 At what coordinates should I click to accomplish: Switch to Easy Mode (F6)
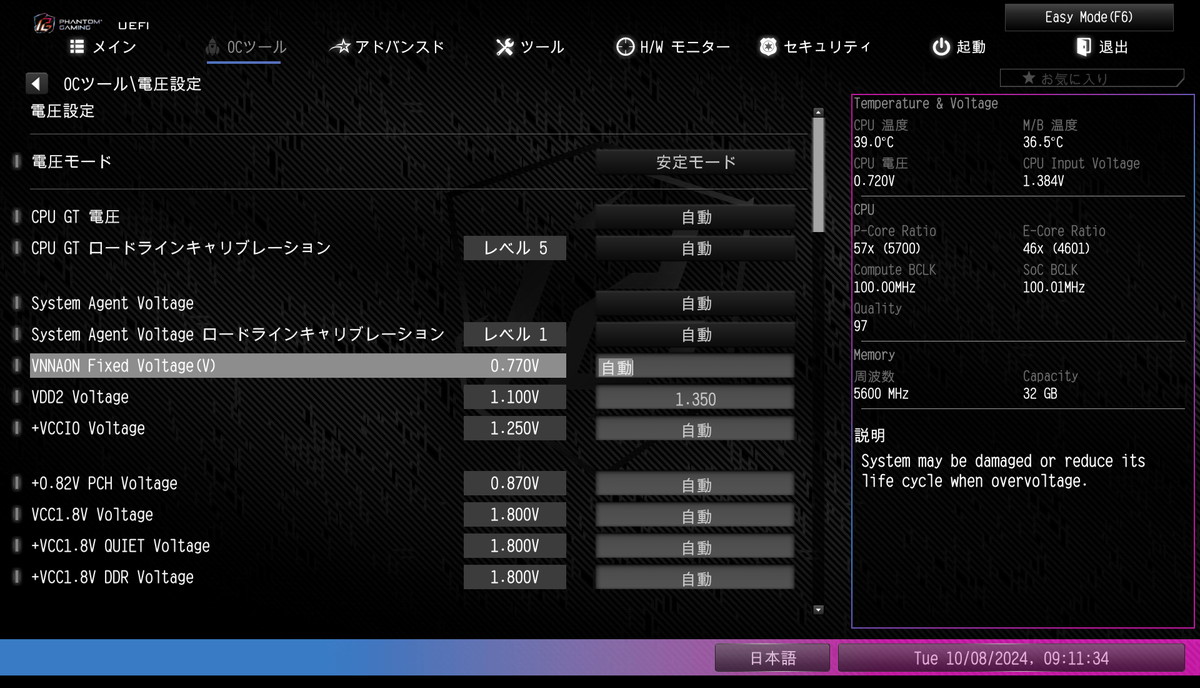pyautogui.click(x=1089, y=17)
